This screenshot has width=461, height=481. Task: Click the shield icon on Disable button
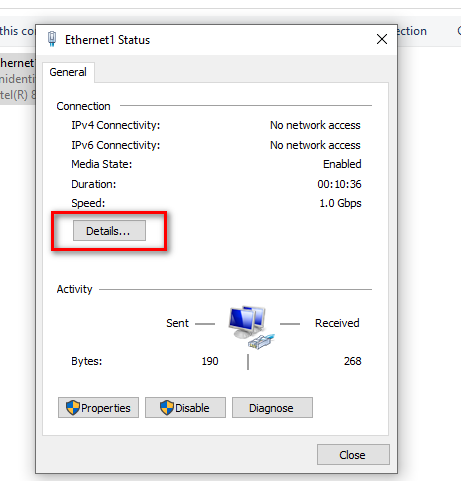pyautogui.click(x=167, y=407)
